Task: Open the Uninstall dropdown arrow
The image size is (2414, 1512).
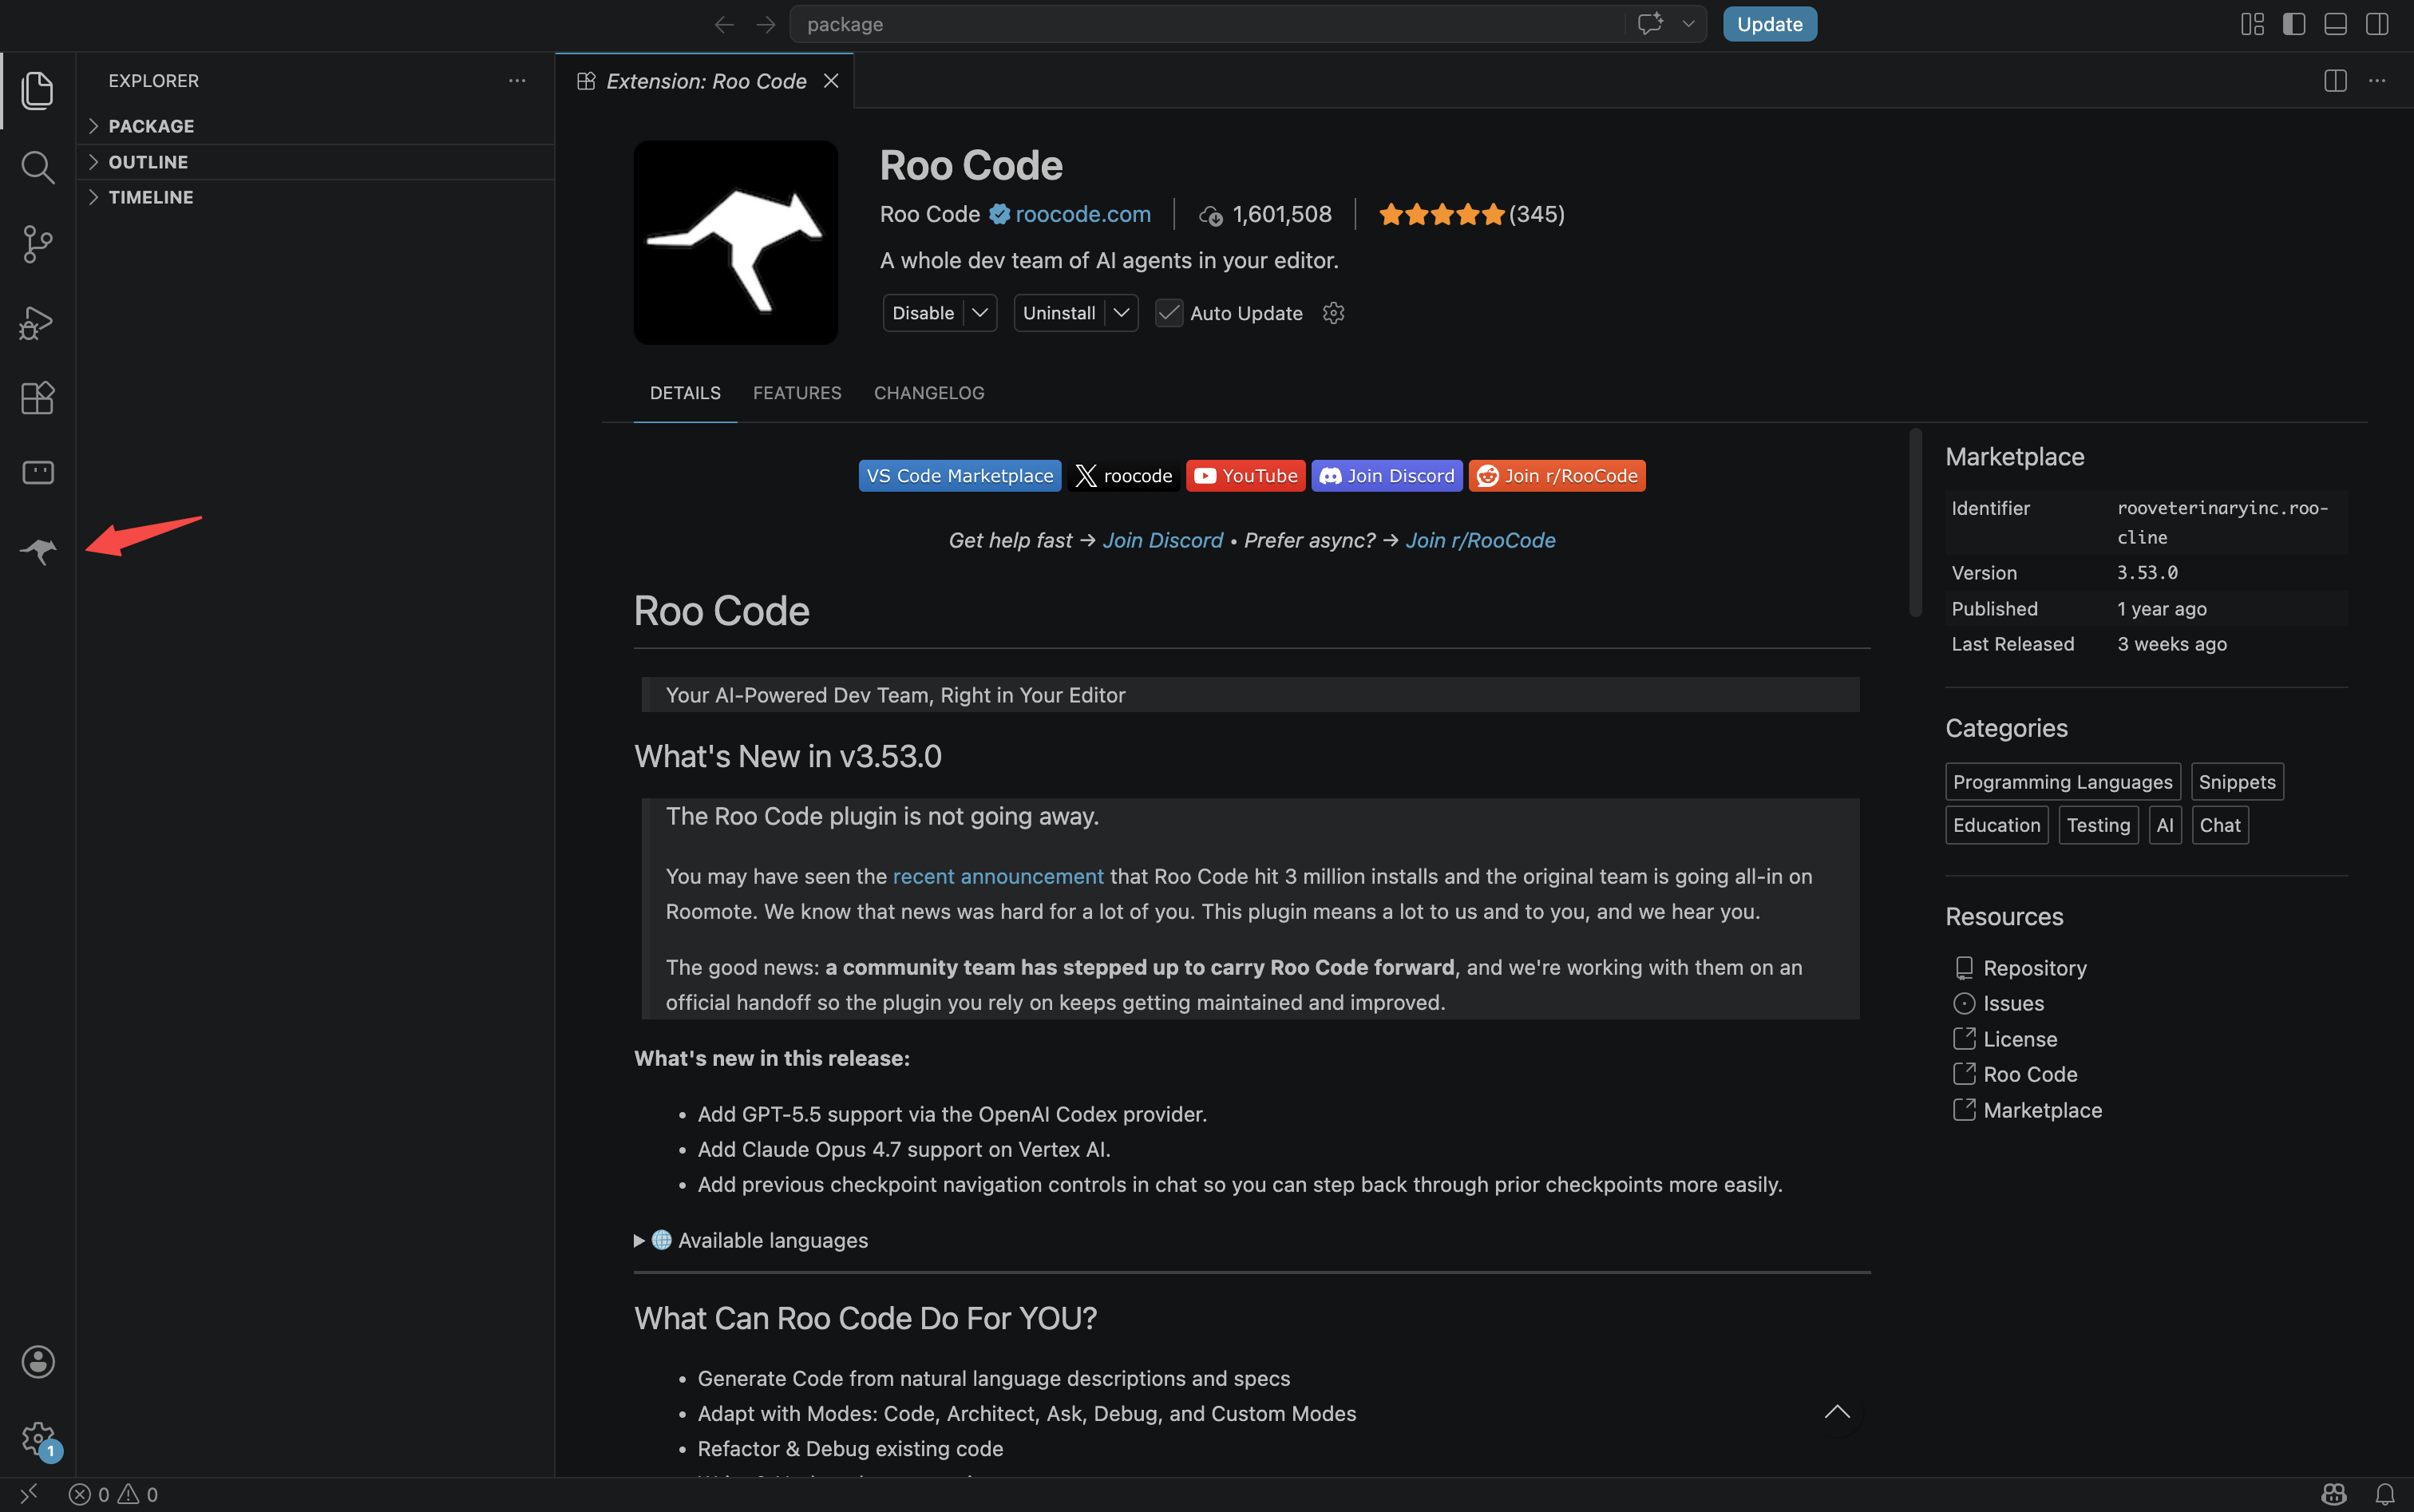Action: tap(1121, 313)
